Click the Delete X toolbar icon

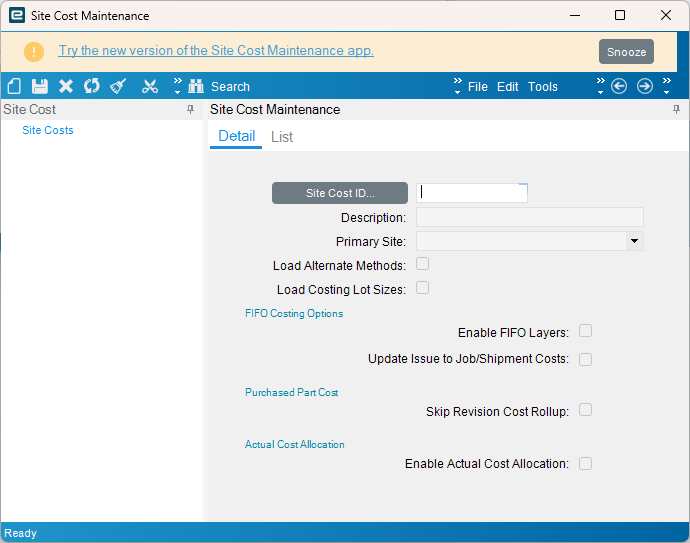pyautogui.click(x=66, y=86)
